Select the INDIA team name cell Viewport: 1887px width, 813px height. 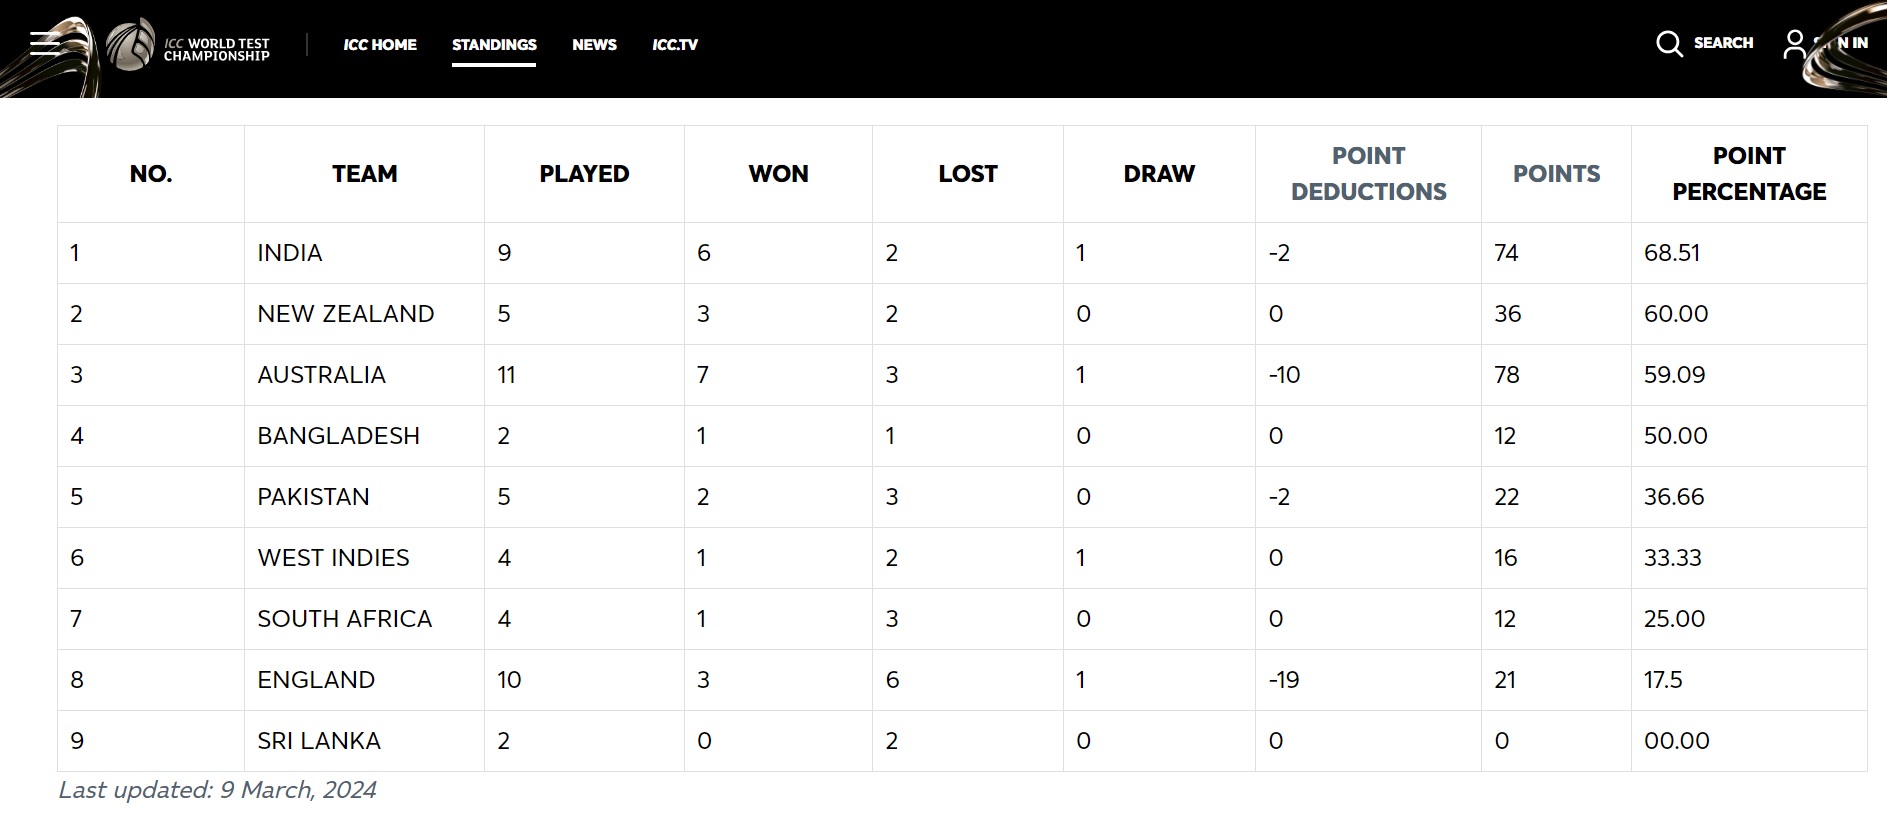290,253
